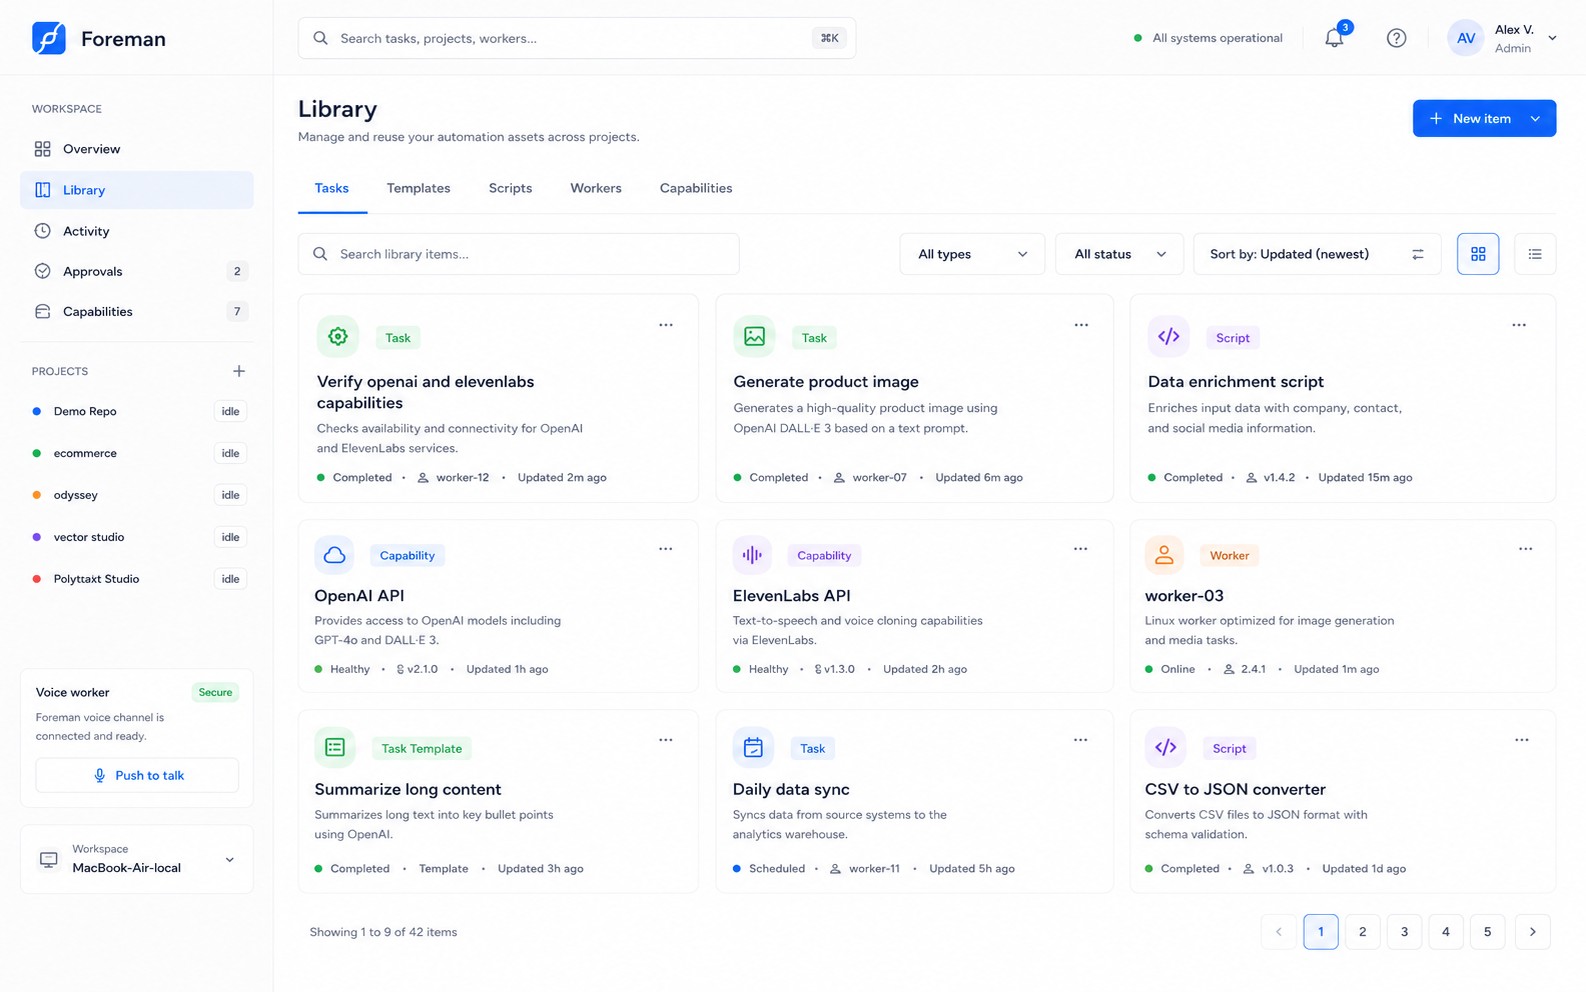Image resolution: width=1586 pixels, height=992 pixels.
Task: Open the notifications bell
Action: (1334, 38)
